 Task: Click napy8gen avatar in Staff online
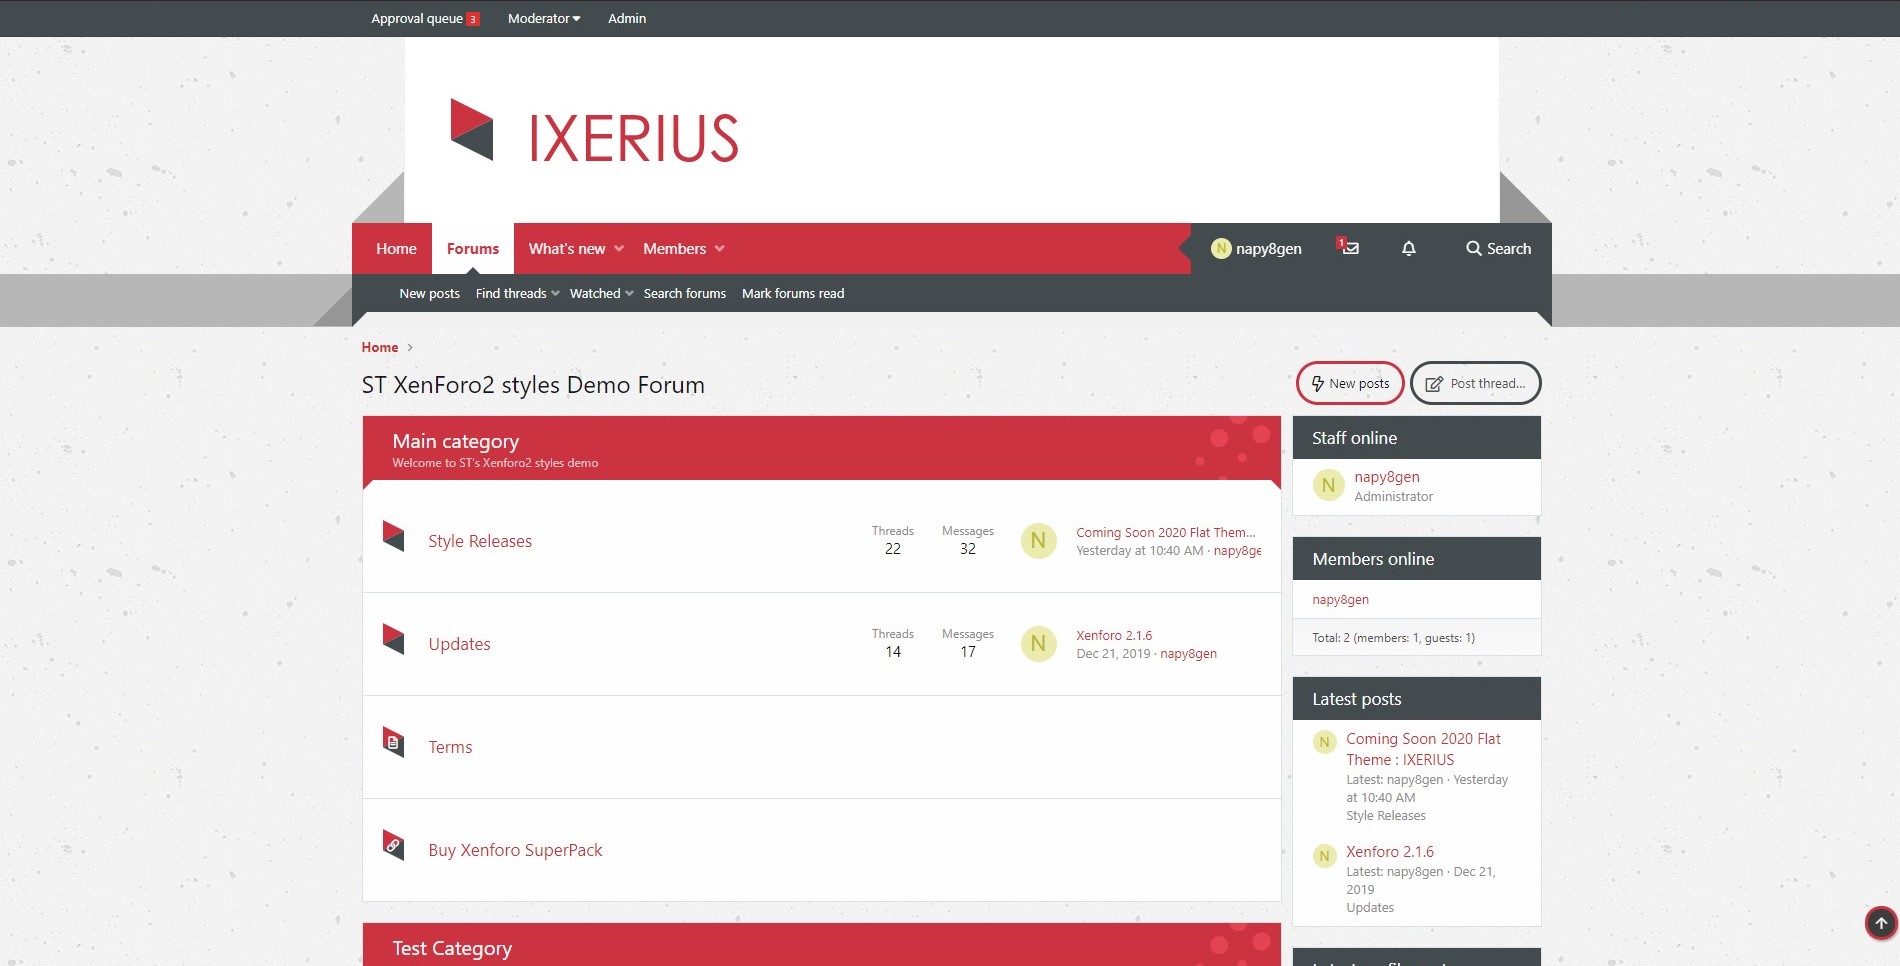click(x=1328, y=485)
